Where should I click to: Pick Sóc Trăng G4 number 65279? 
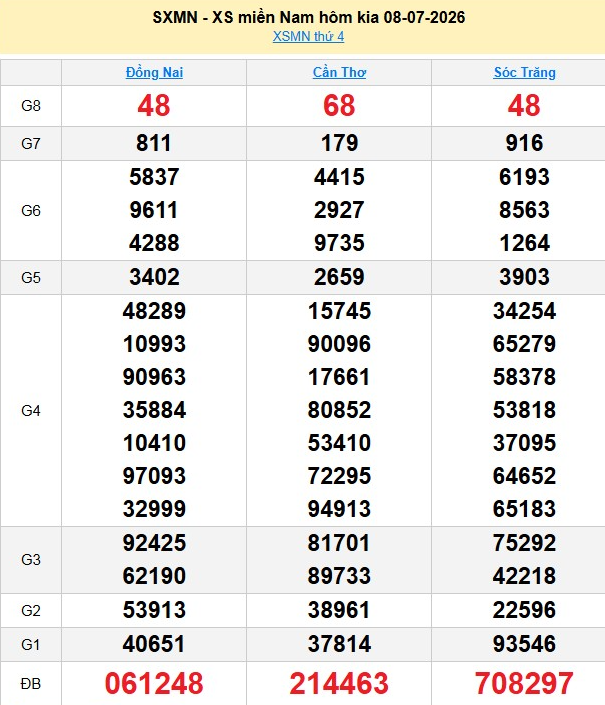coord(525,344)
